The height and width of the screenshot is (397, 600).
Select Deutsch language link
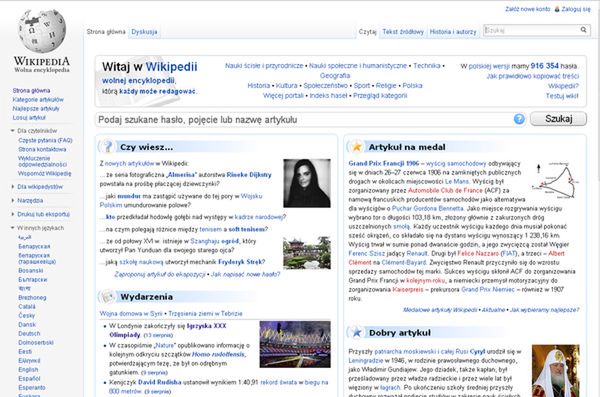(29, 333)
